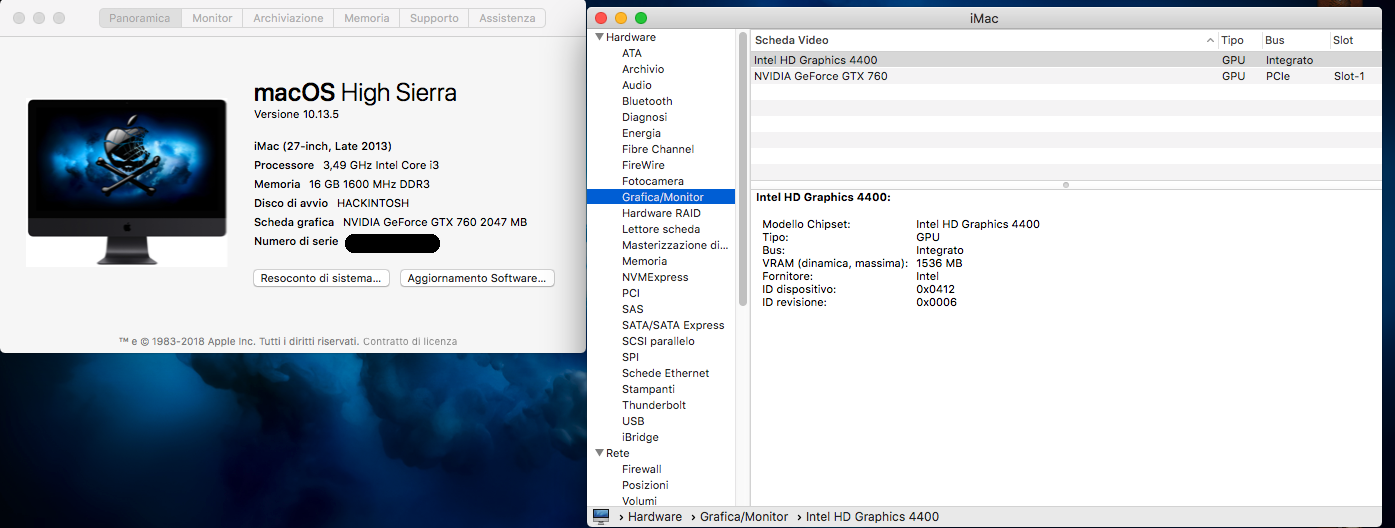This screenshot has height=528, width=1395.
Task: Select iBridge in sidebar
Action: [x=640, y=437]
